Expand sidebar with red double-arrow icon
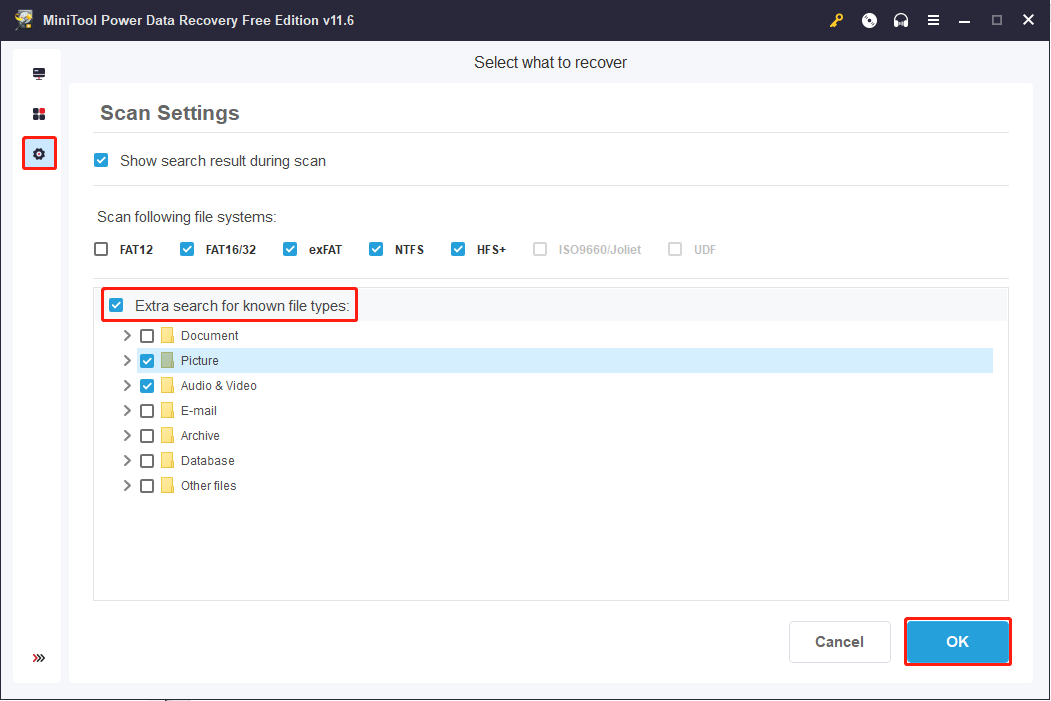The height and width of the screenshot is (701, 1051). (x=39, y=658)
